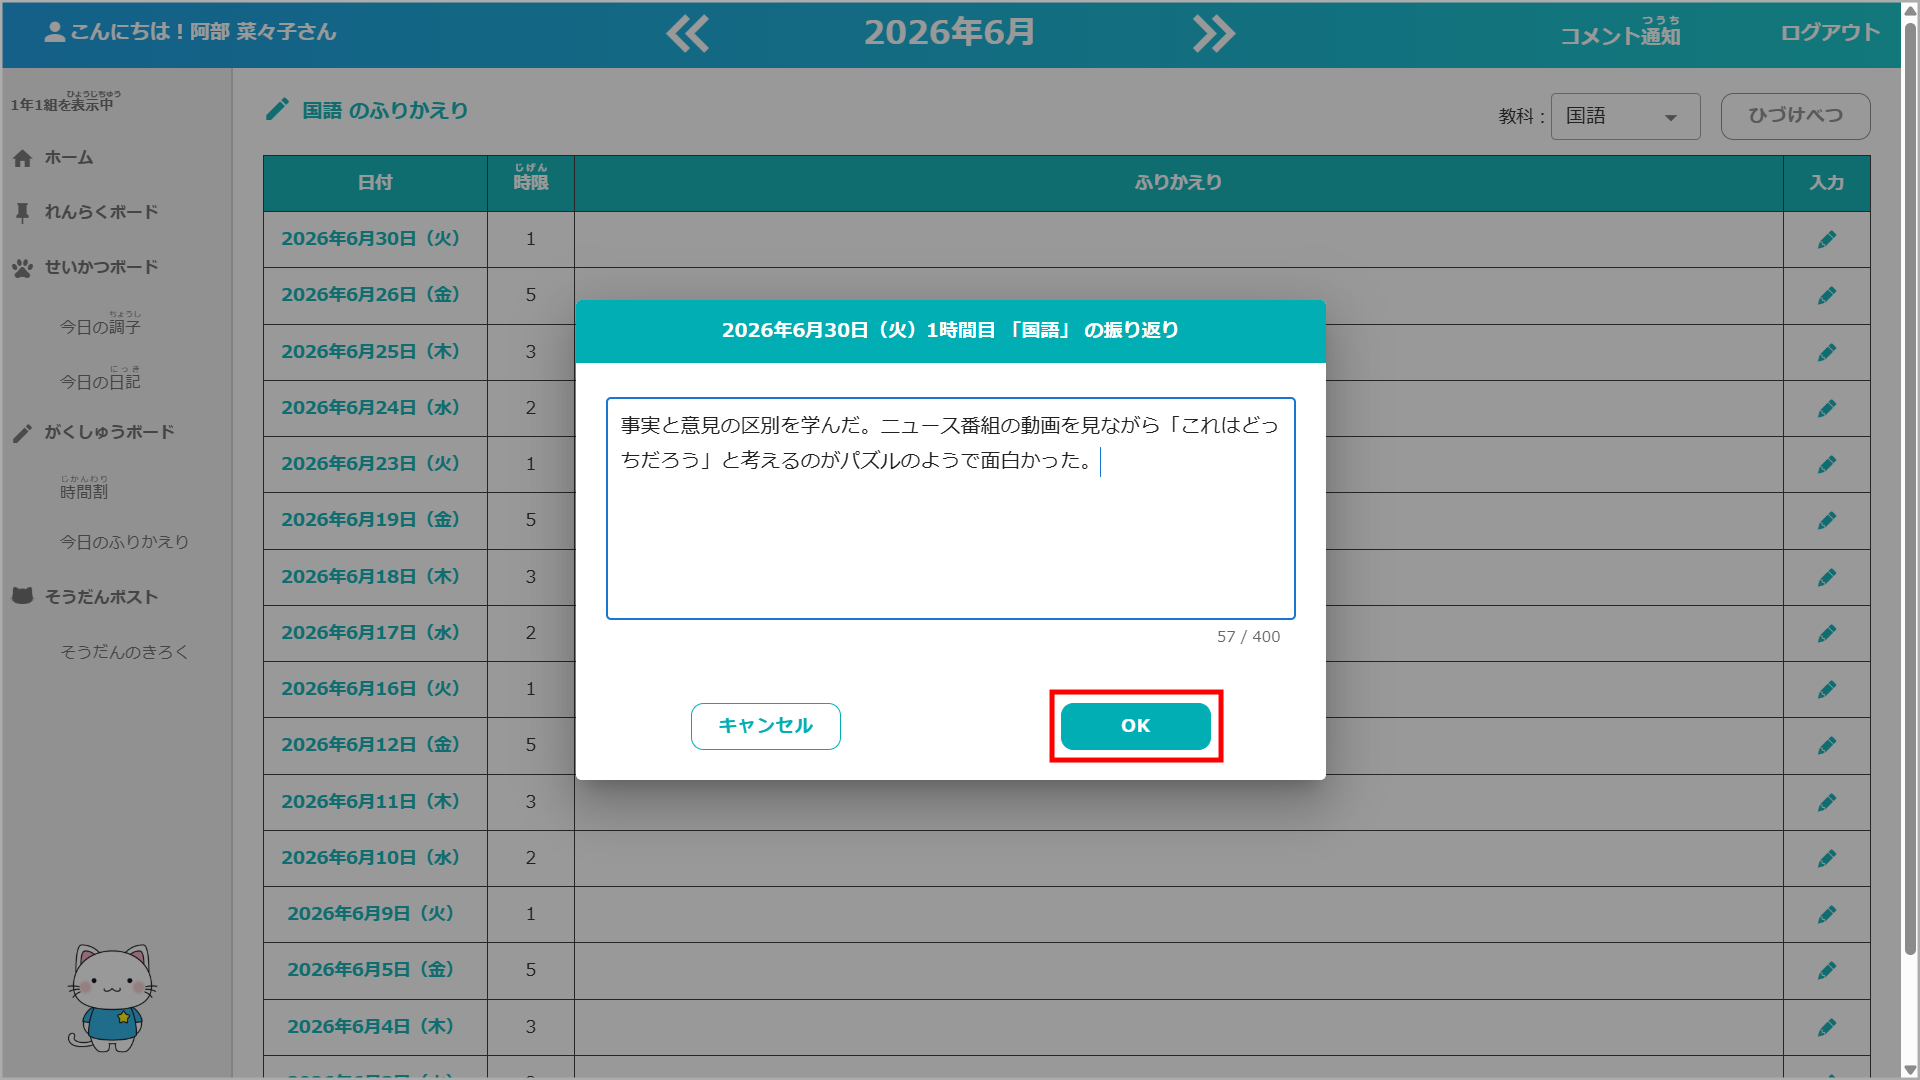
Task: Click the previous month double-arrow icon
Action: pyautogui.click(x=688, y=34)
